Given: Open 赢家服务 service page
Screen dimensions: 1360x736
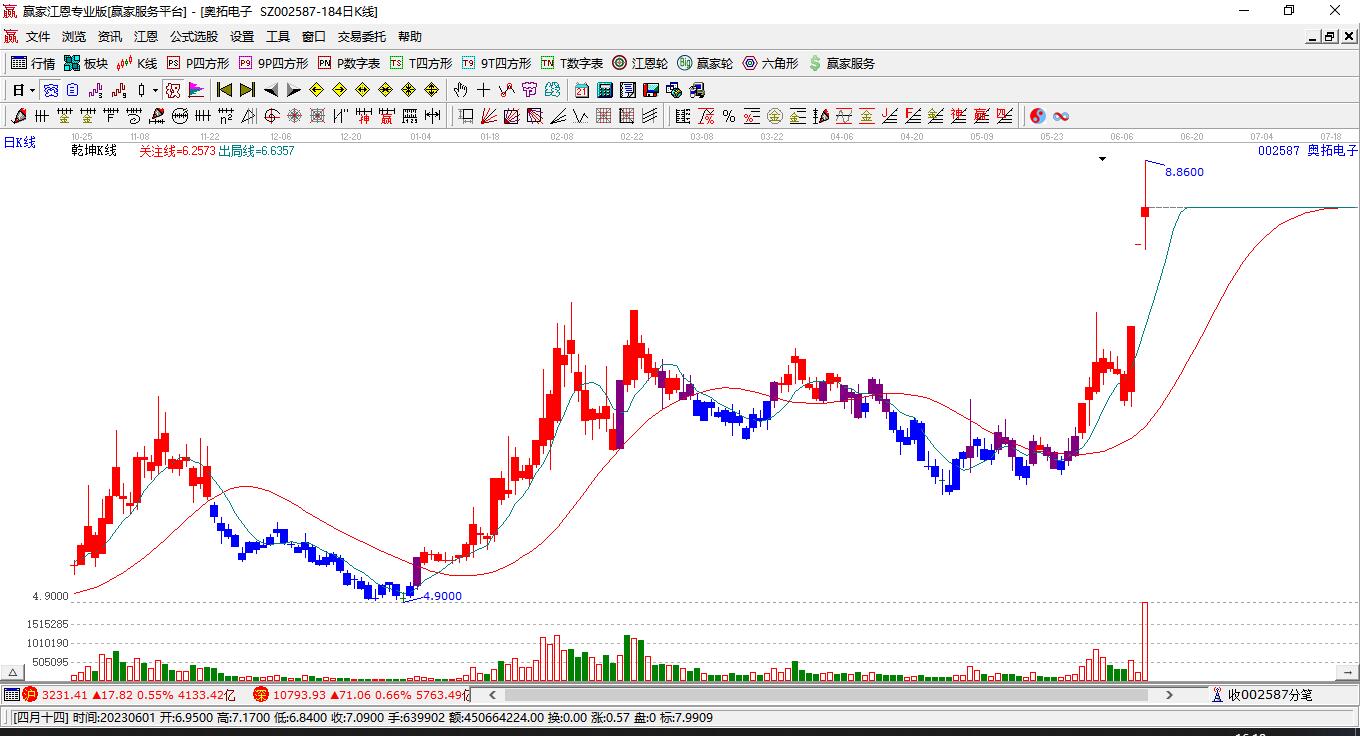Looking at the screenshot, I should 841,63.
